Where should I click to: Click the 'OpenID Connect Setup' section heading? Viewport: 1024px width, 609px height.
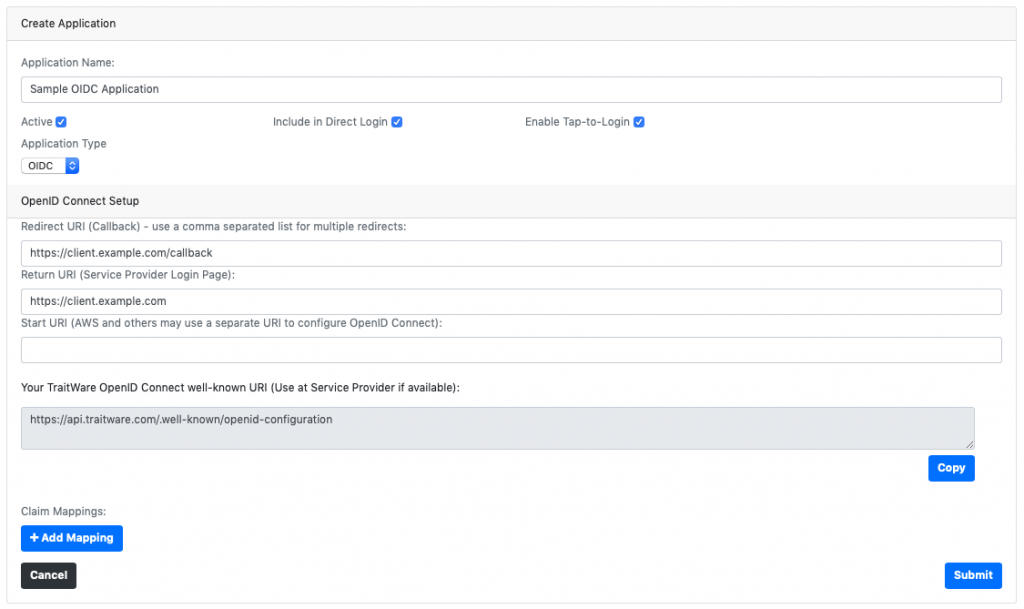coord(80,201)
